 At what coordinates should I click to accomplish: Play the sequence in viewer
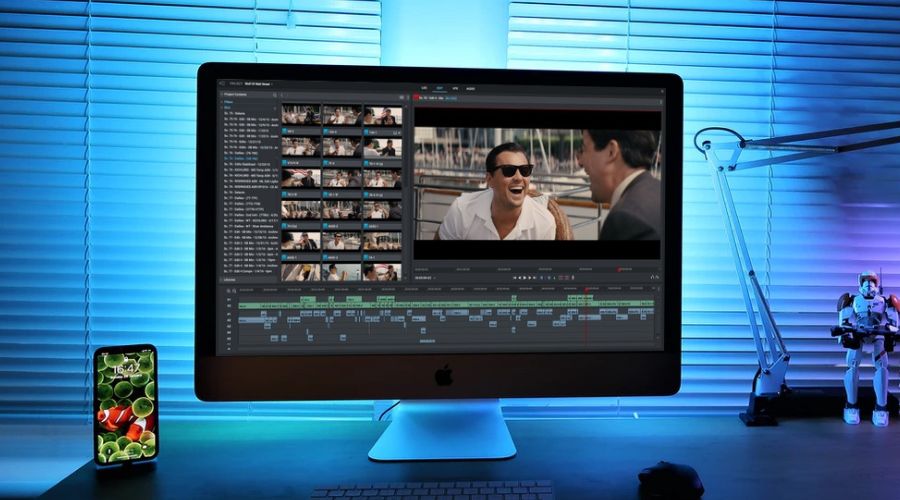(525, 278)
